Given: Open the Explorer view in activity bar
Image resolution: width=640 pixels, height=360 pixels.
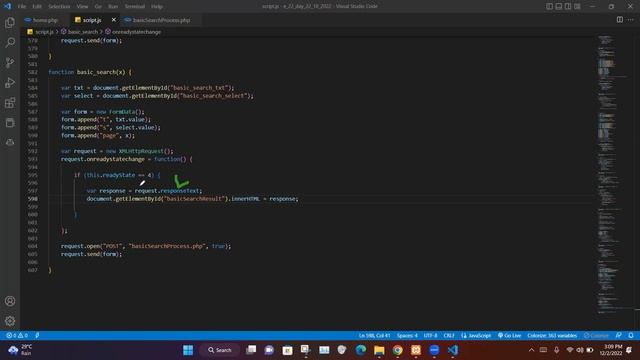Looking at the screenshot, I should pos(10,22).
